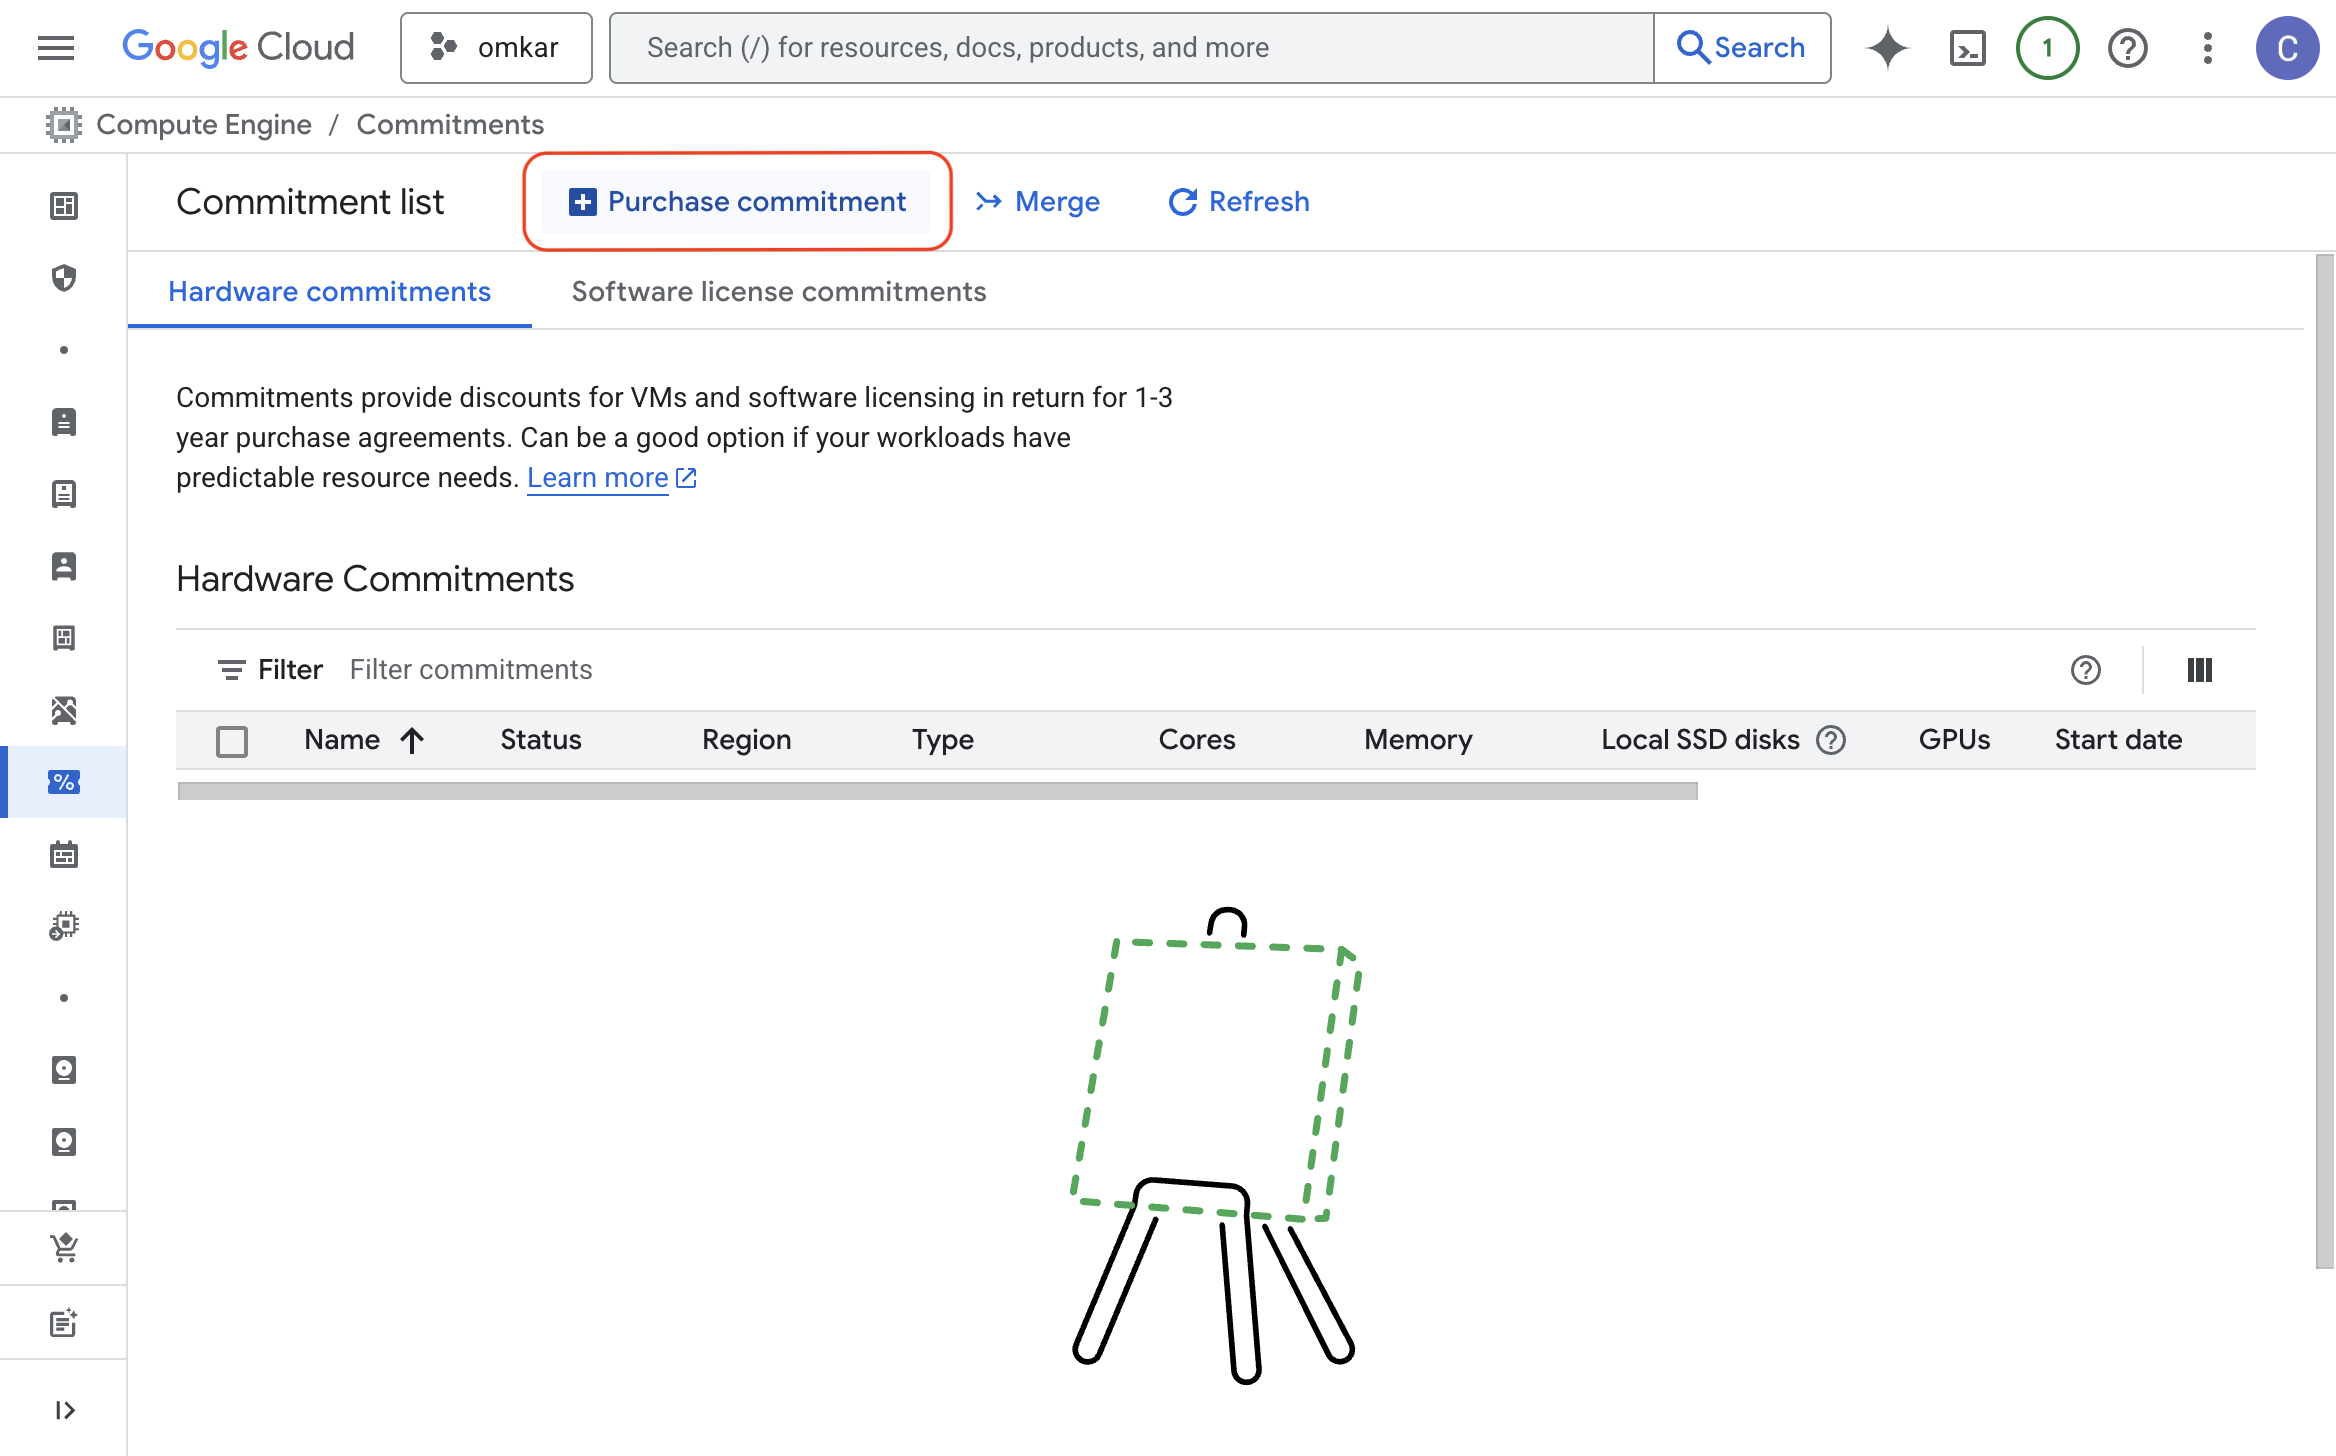Click the Purchase commitment button

point(737,201)
